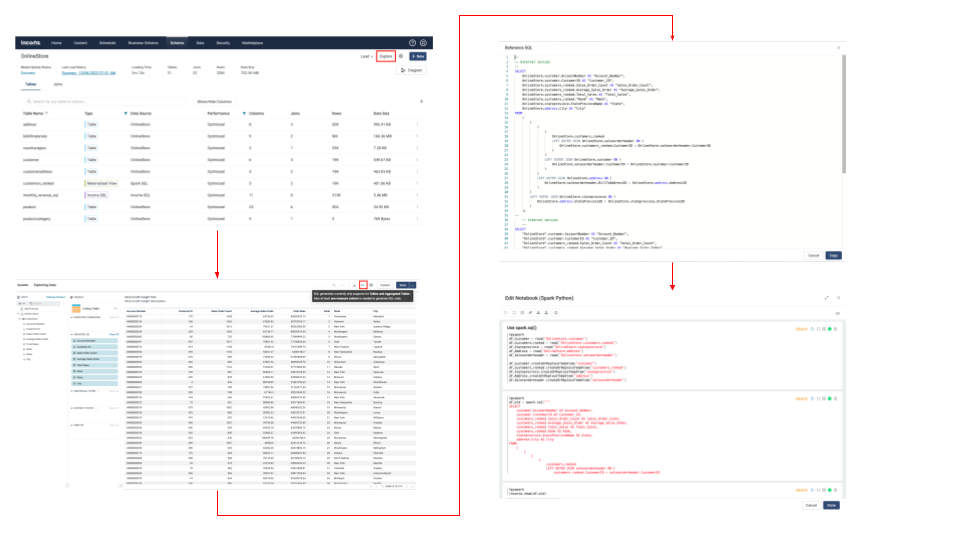960x540 pixels.
Task: Open the three-dot menu for address row
Action: [421, 124]
